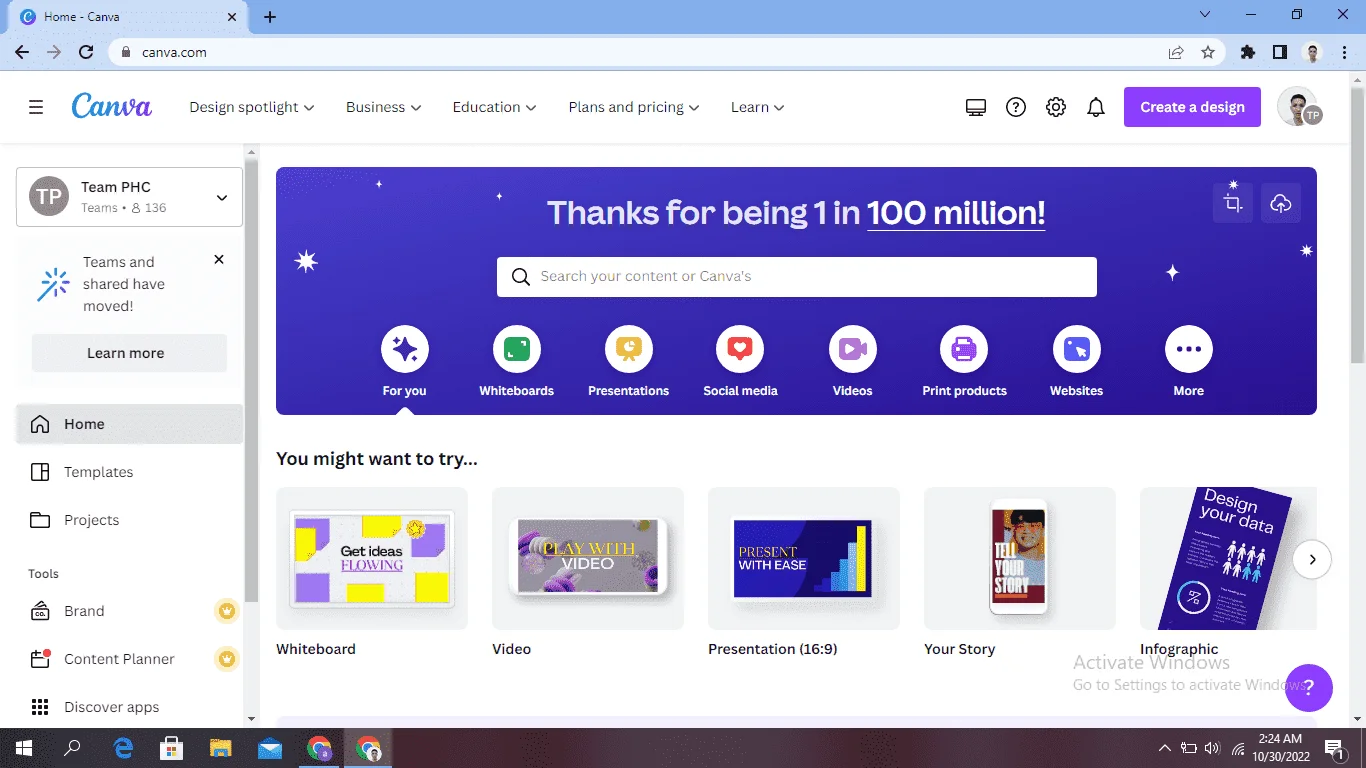
Task: Open the profile avatar menu
Action: (x=1299, y=107)
